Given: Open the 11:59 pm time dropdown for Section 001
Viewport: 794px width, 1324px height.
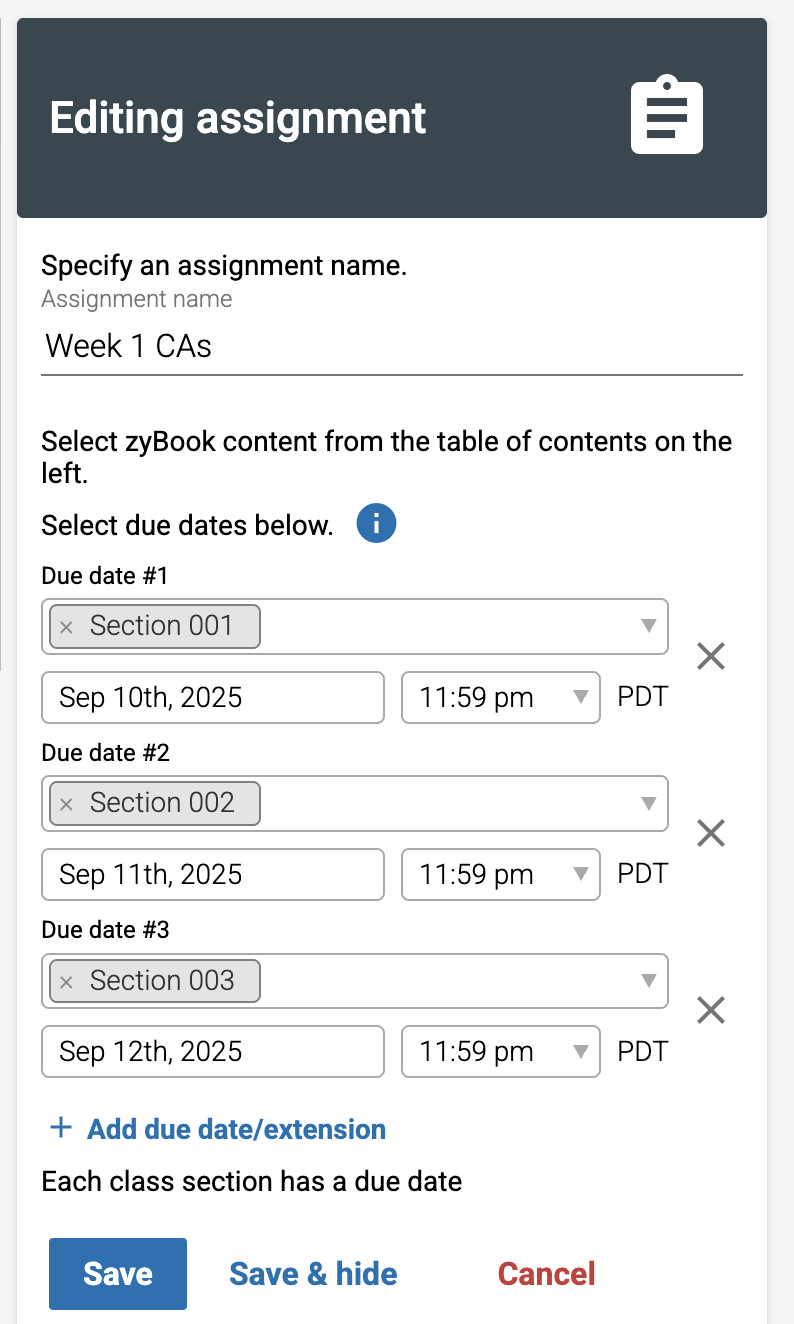Looking at the screenshot, I should [501, 697].
